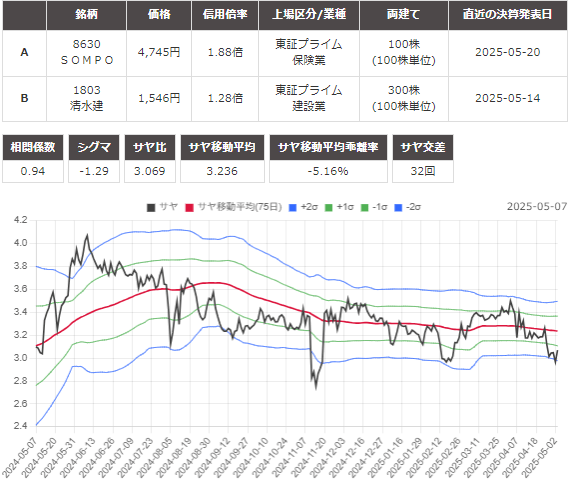
Task: Hide the -2σ band via legend label
Action: (x=413, y=207)
